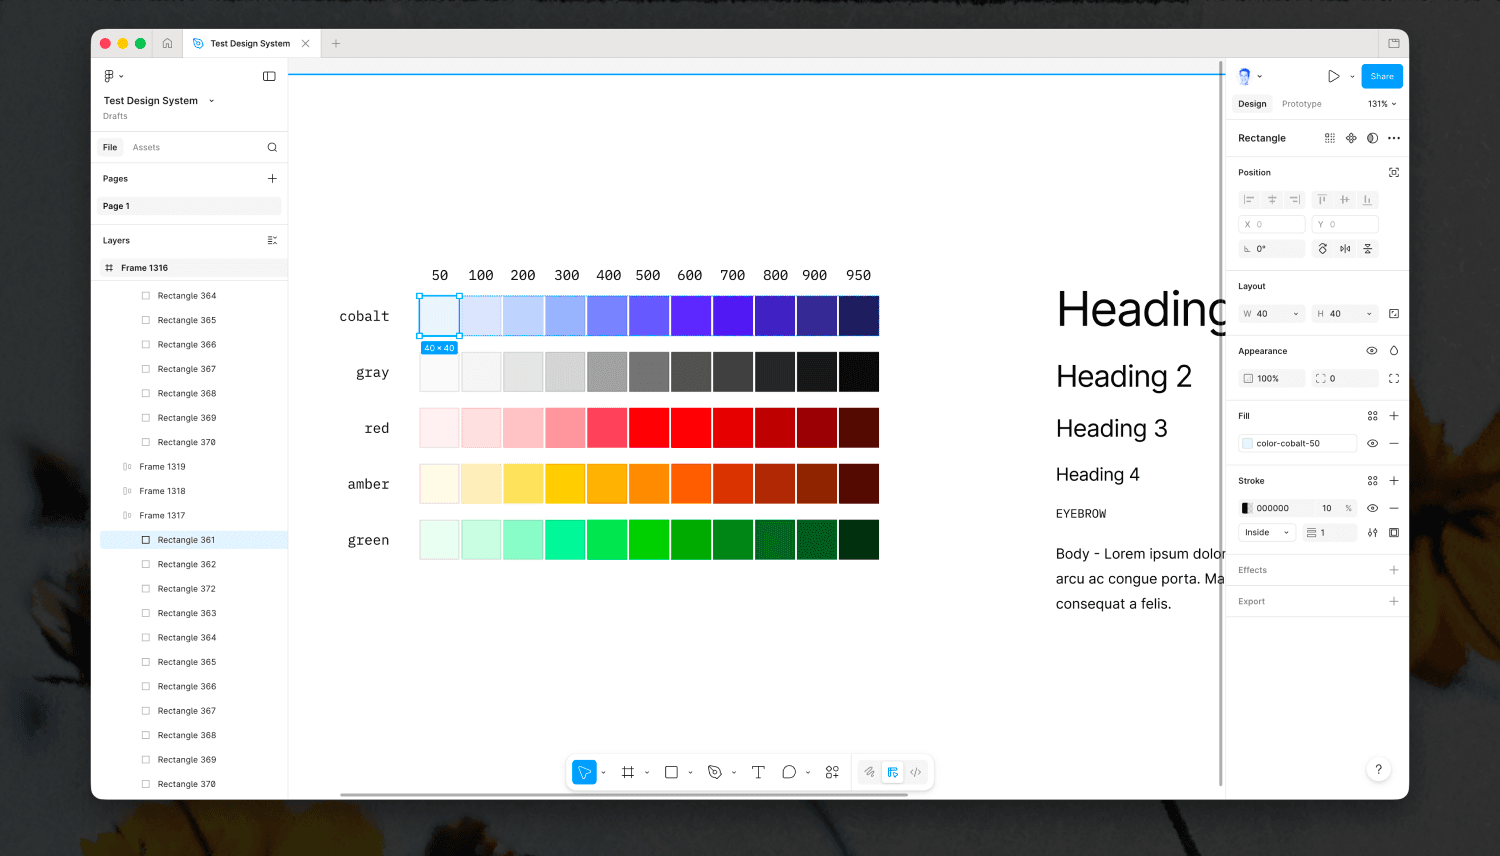
Task: Select the Rectangle shape tool
Action: coord(671,772)
